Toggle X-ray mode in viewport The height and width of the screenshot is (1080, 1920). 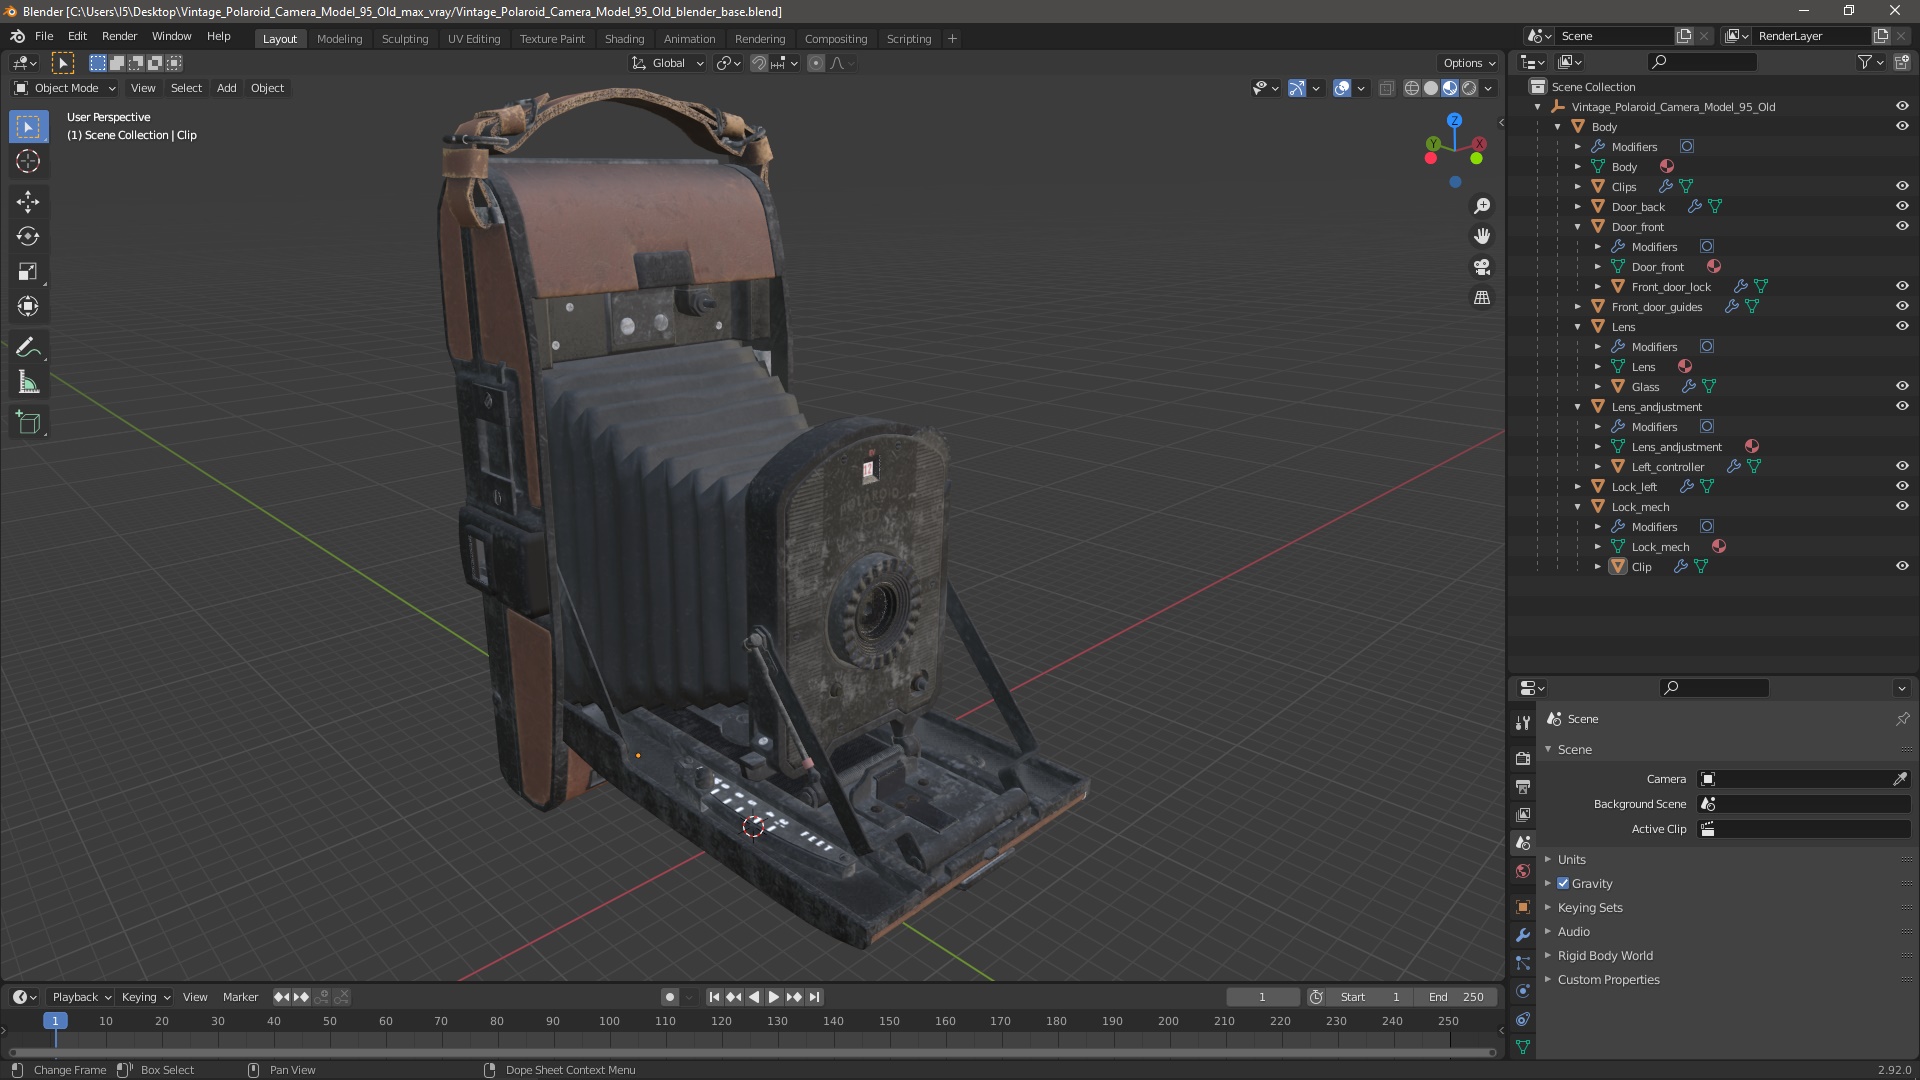coord(1386,88)
